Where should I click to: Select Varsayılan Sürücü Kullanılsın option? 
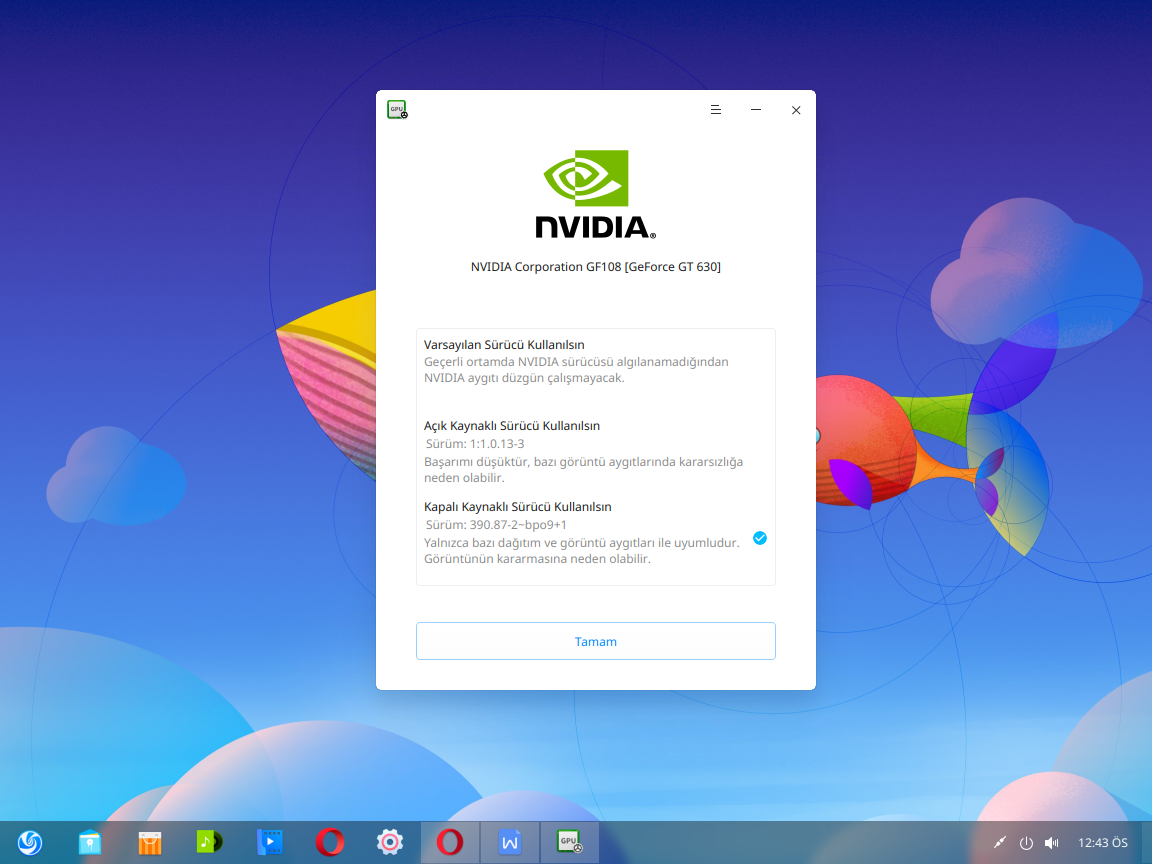(596, 361)
